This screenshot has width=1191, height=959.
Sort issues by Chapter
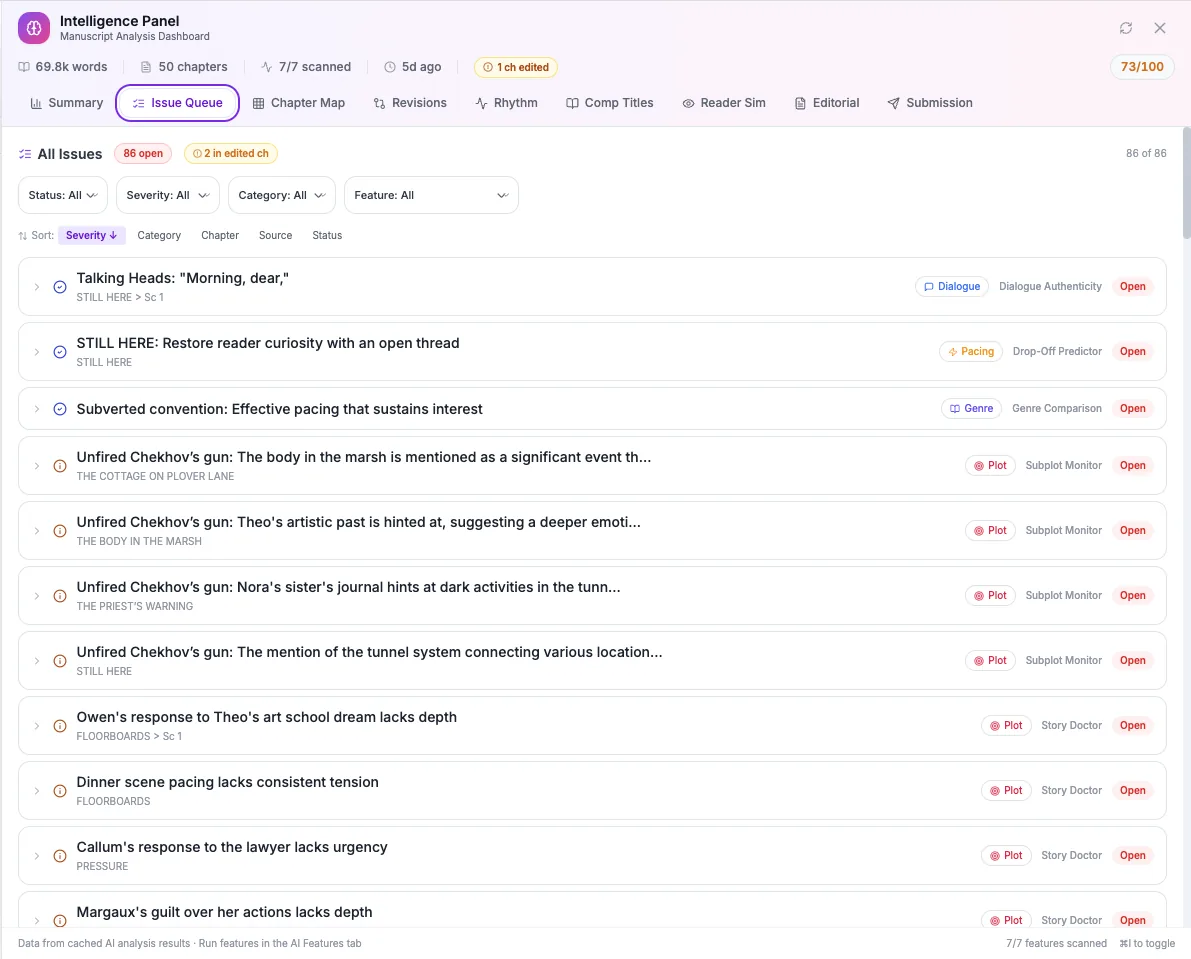220,235
